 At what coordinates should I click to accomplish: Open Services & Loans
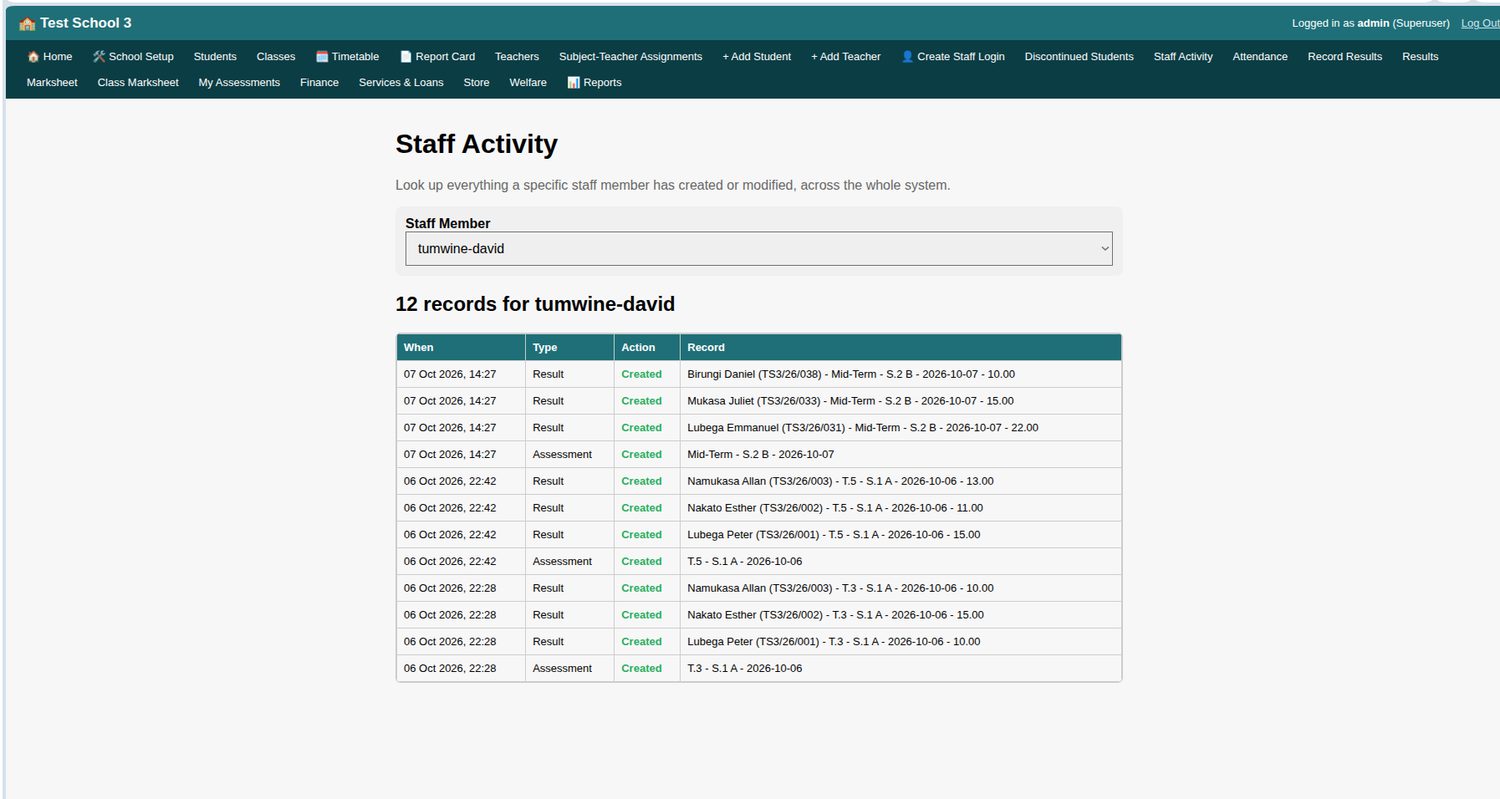401,83
